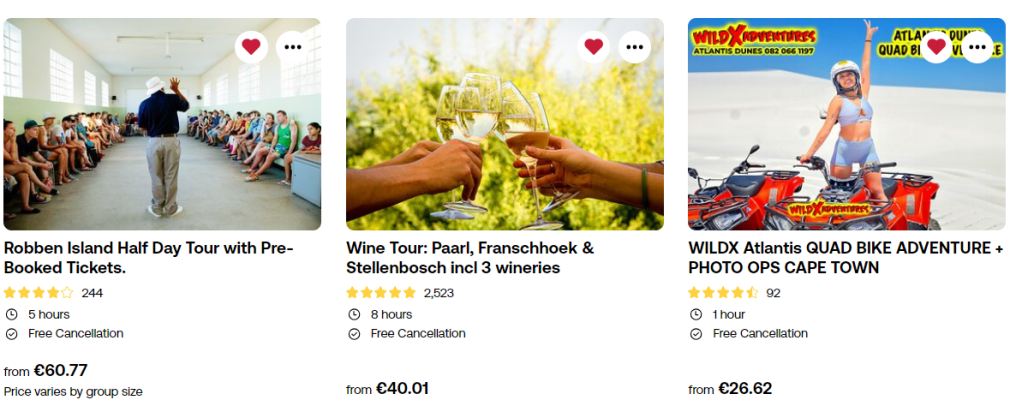
Task: Click the Robben Island 5 hours clock icon
Action: point(12,314)
